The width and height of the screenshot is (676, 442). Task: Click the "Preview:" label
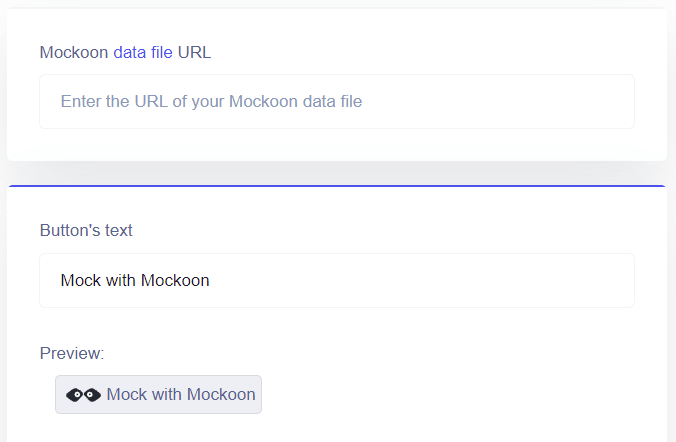tap(72, 353)
